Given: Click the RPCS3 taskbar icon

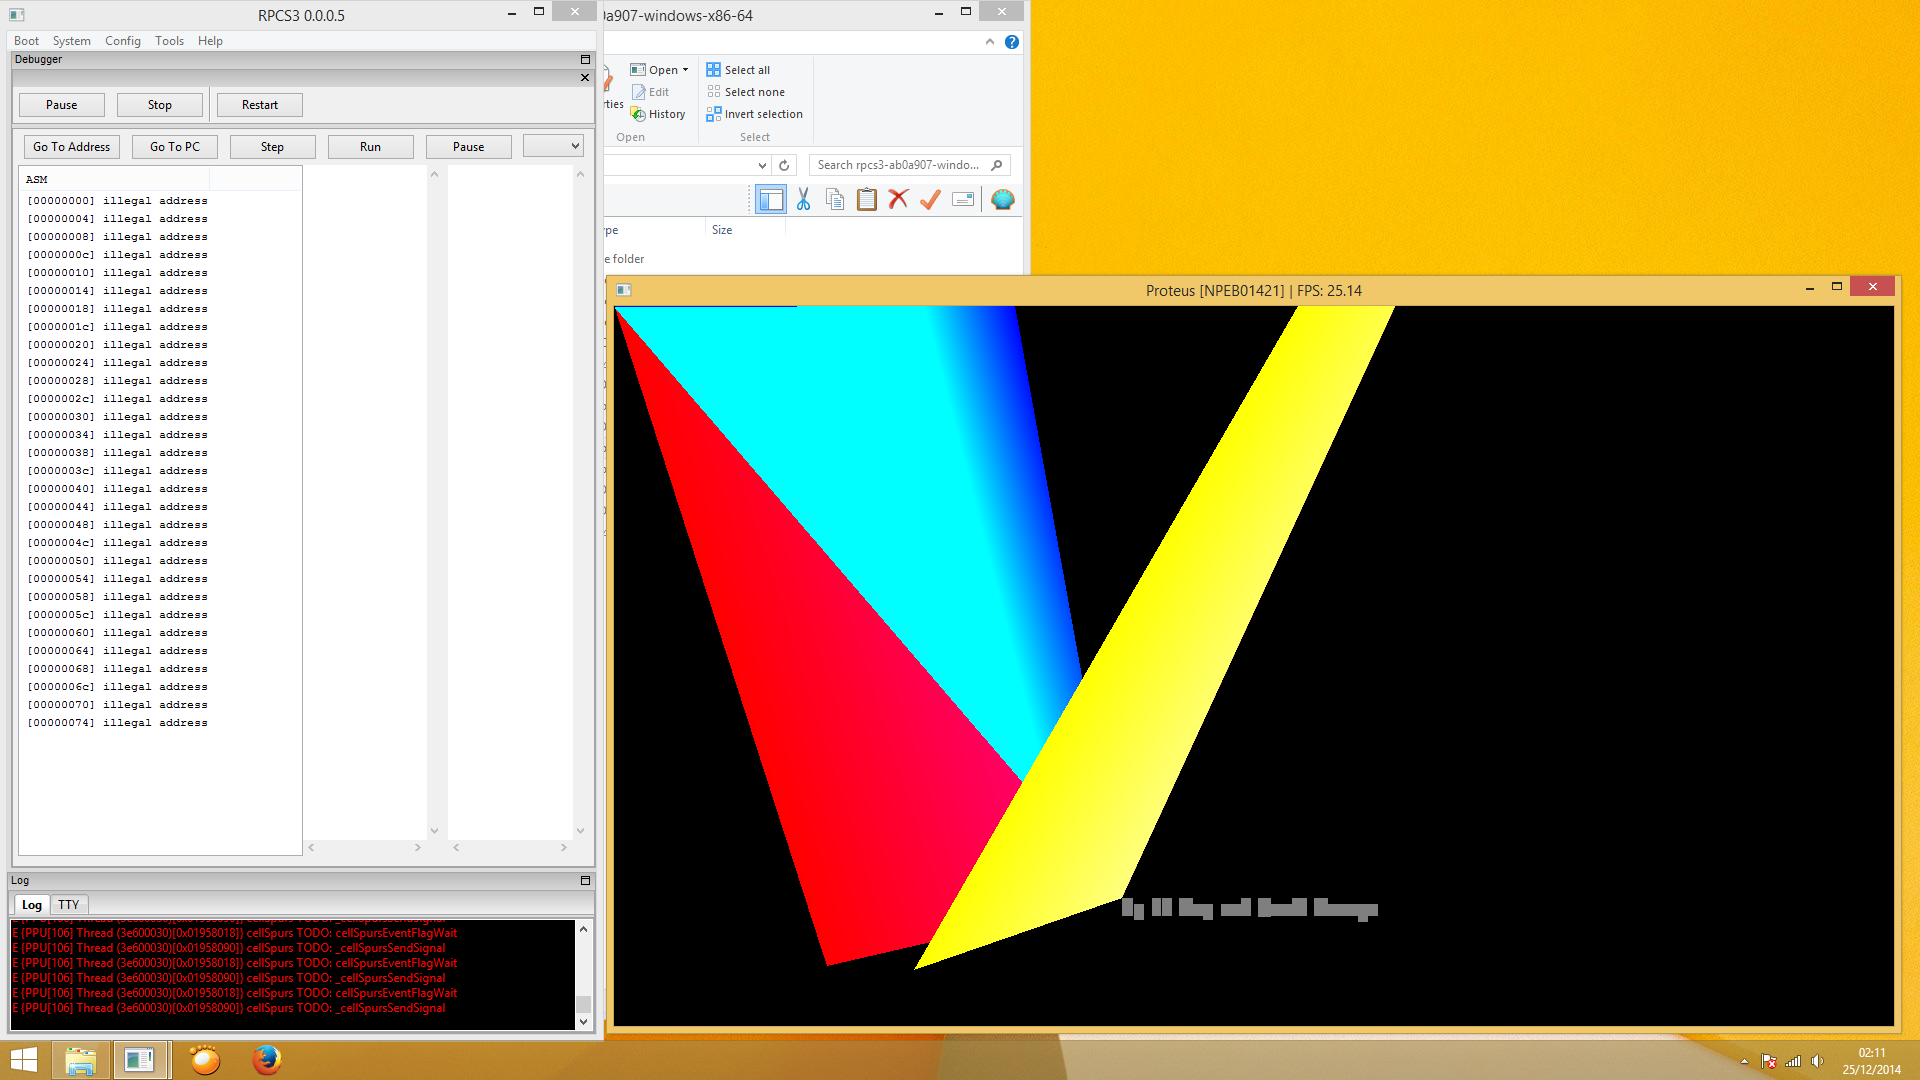Looking at the screenshot, I should tap(140, 1060).
